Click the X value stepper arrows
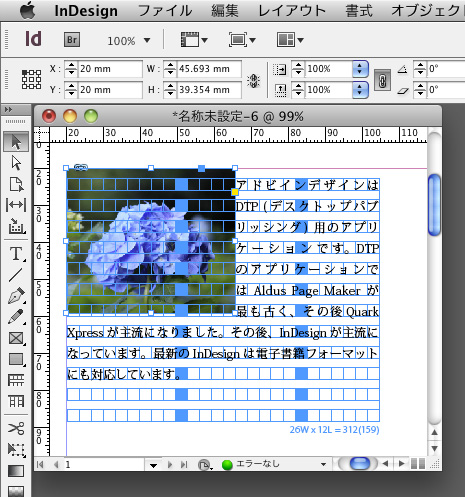This screenshot has height=497, width=465. coord(71,69)
